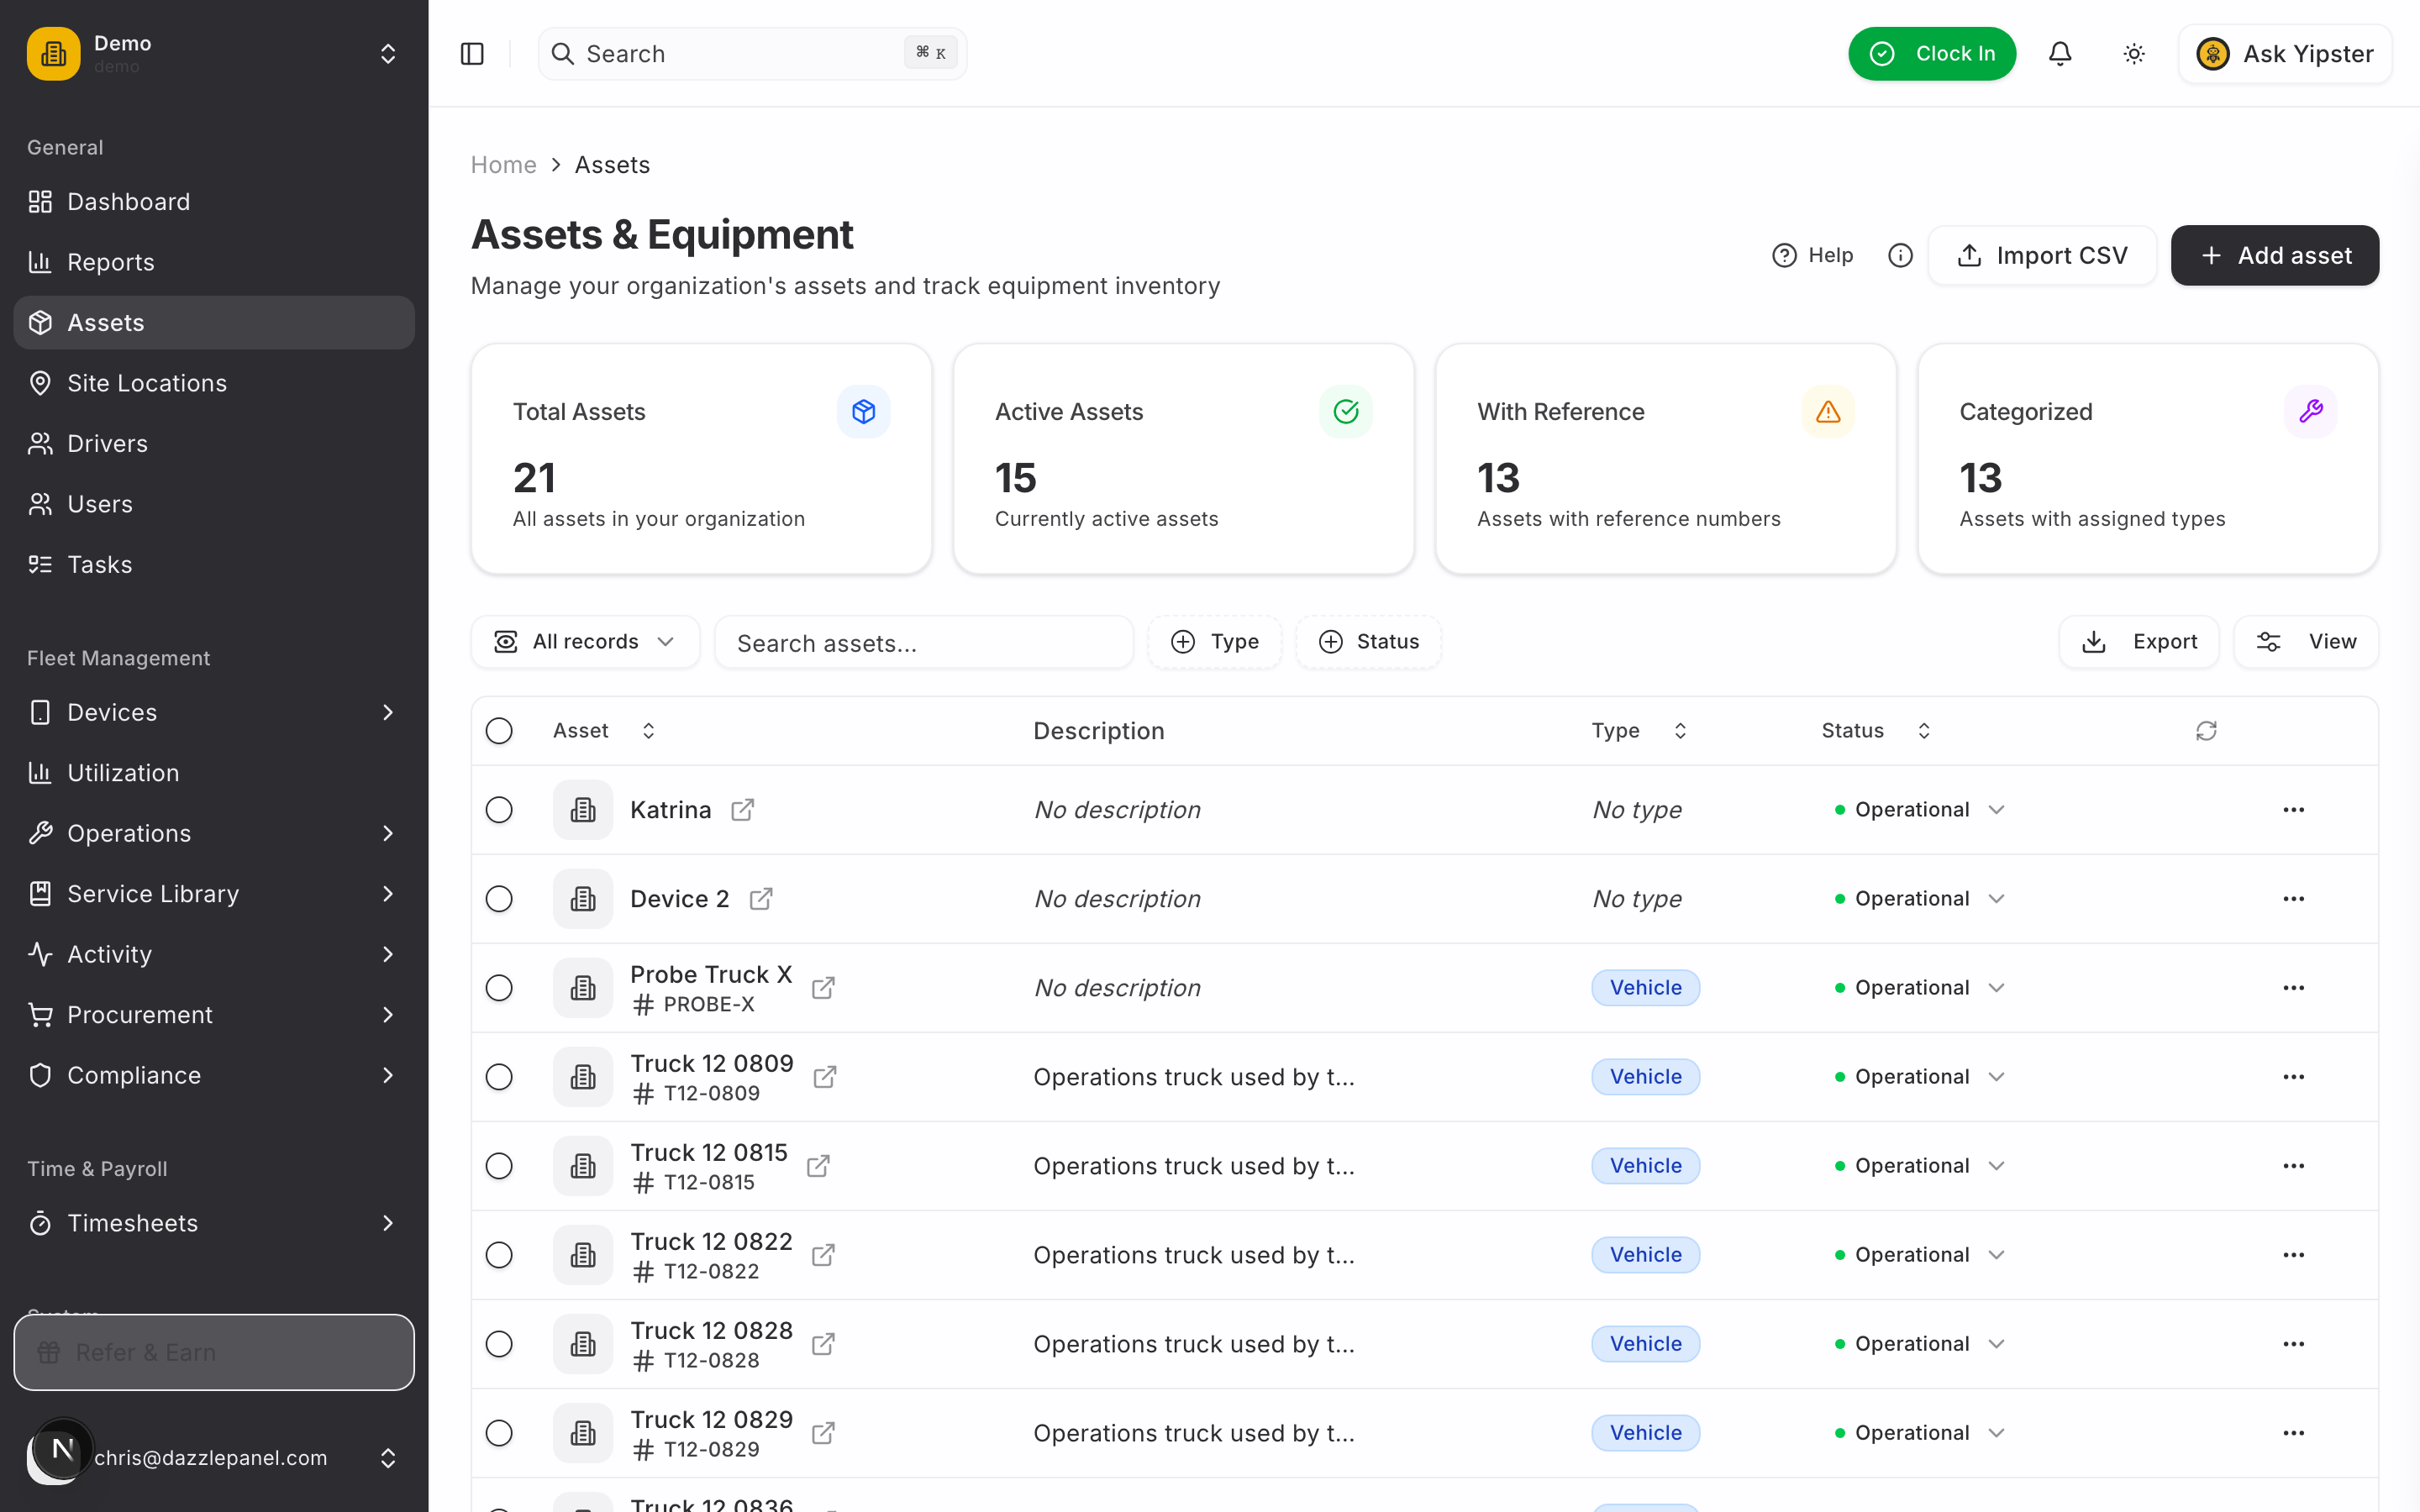Image resolution: width=2420 pixels, height=1512 pixels.
Task: Select the Device 2 row checkbox
Action: coord(499,899)
